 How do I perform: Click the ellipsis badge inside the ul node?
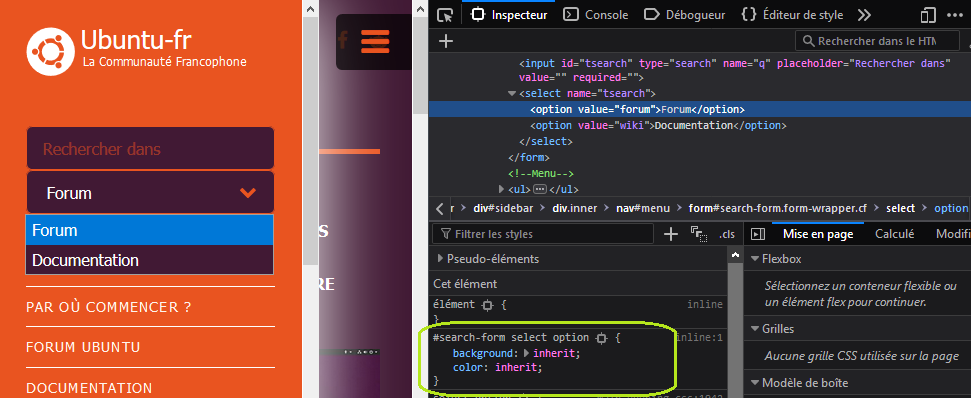[539, 189]
